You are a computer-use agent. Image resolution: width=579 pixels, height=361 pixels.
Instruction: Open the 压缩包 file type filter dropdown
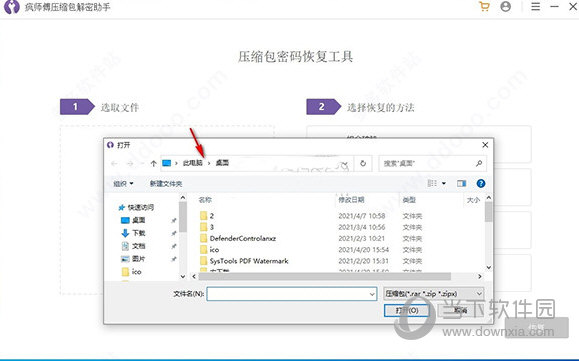434,294
